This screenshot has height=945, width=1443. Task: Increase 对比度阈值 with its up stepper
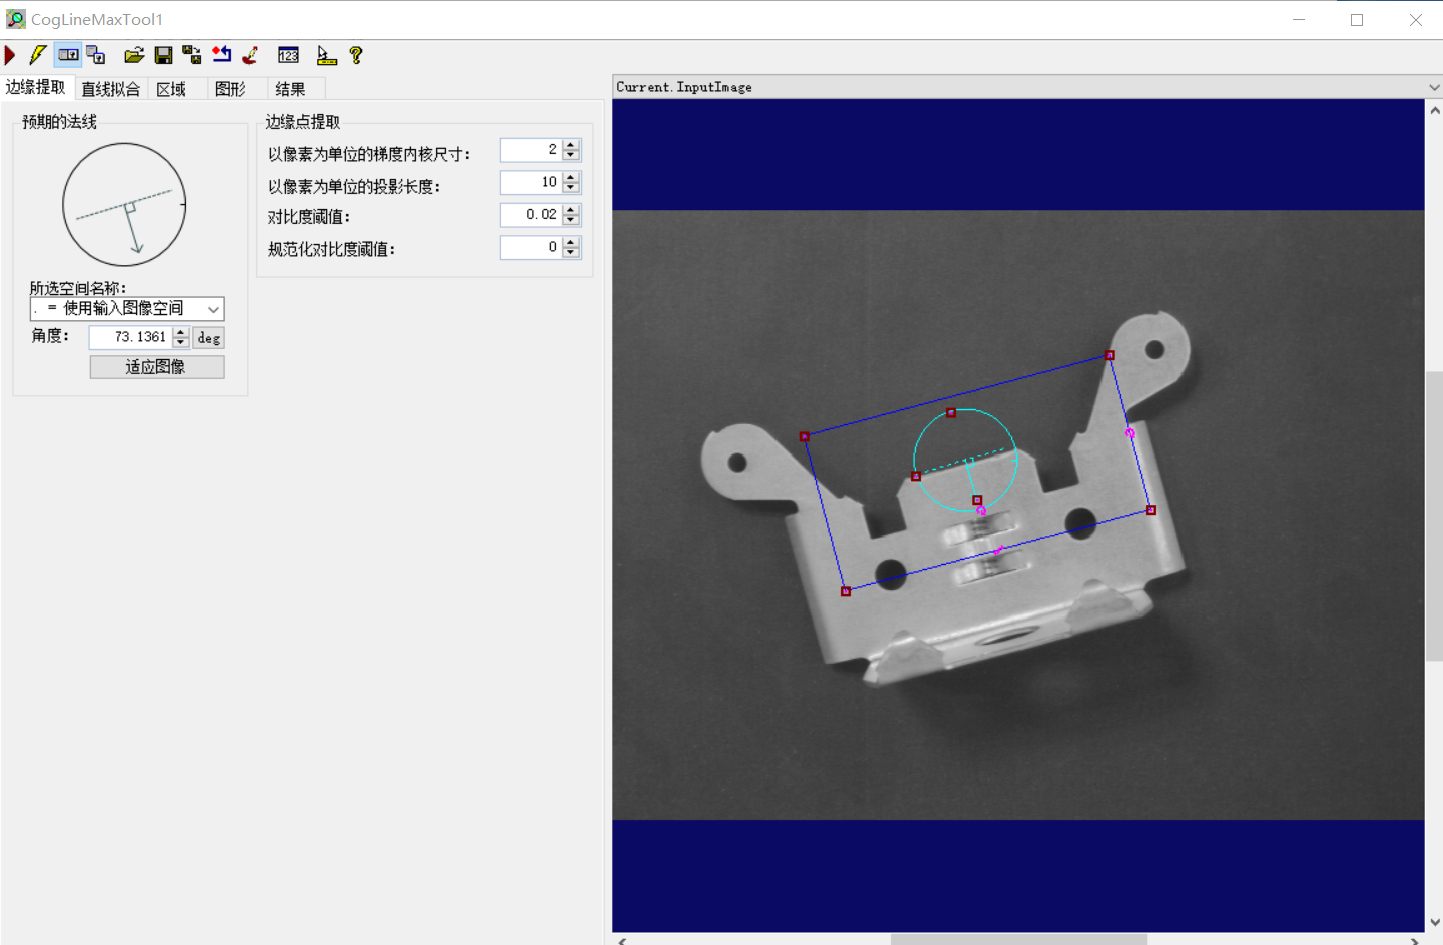pyautogui.click(x=570, y=209)
